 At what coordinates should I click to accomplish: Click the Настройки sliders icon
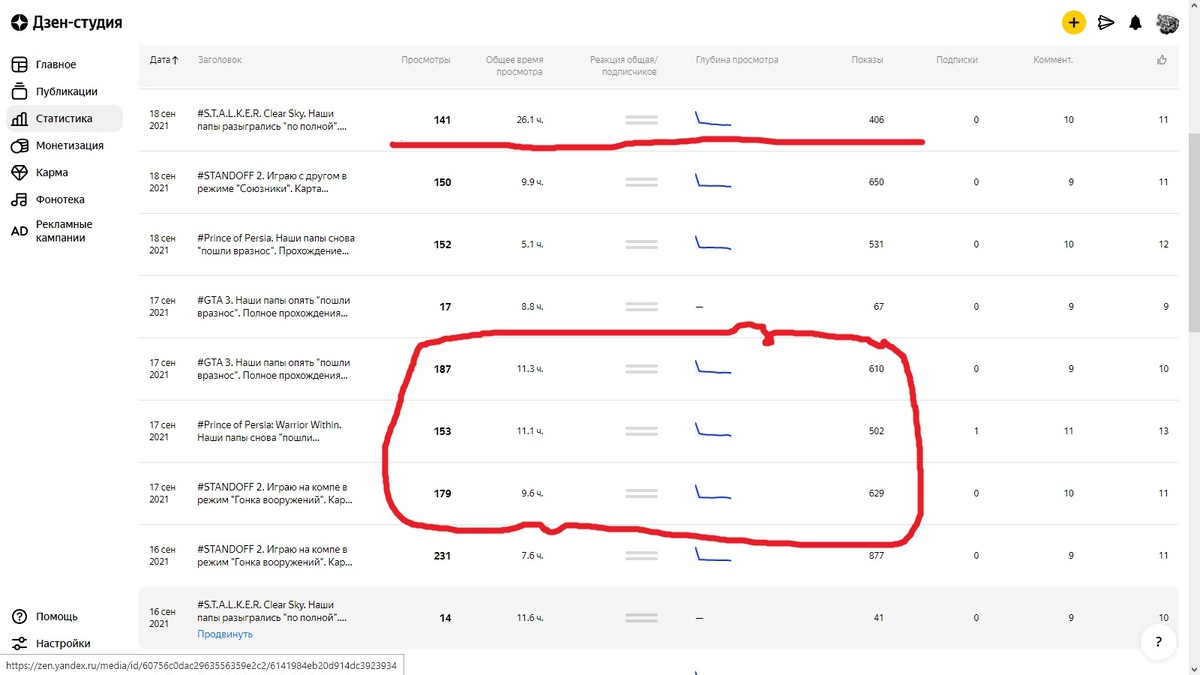coord(19,644)
